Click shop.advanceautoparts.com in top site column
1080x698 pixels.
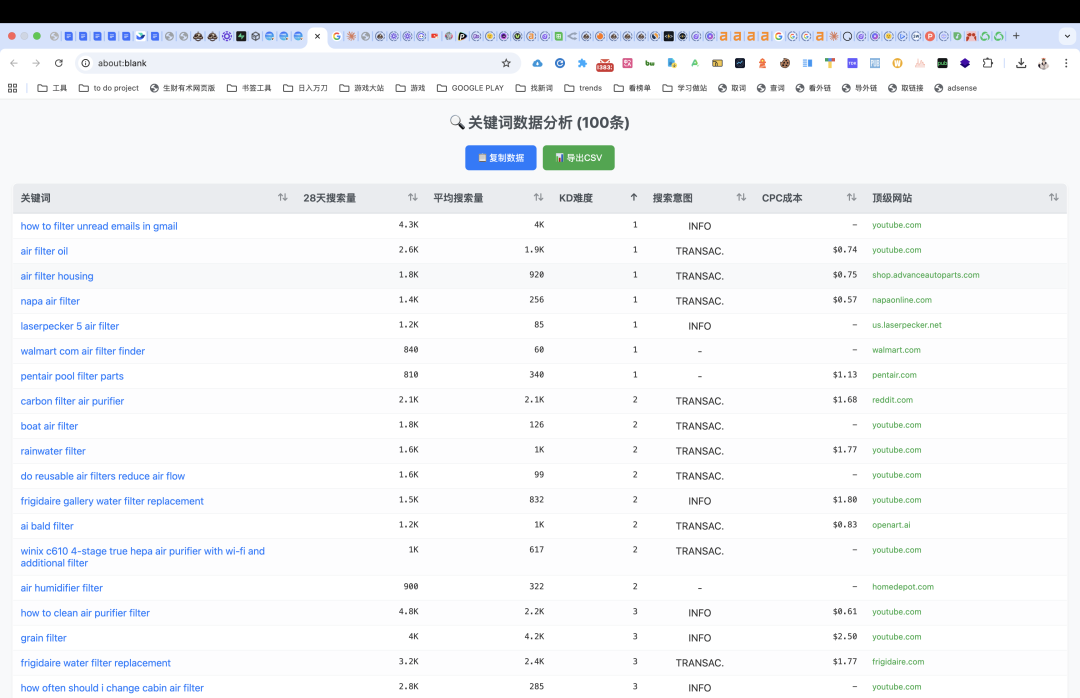926,275
